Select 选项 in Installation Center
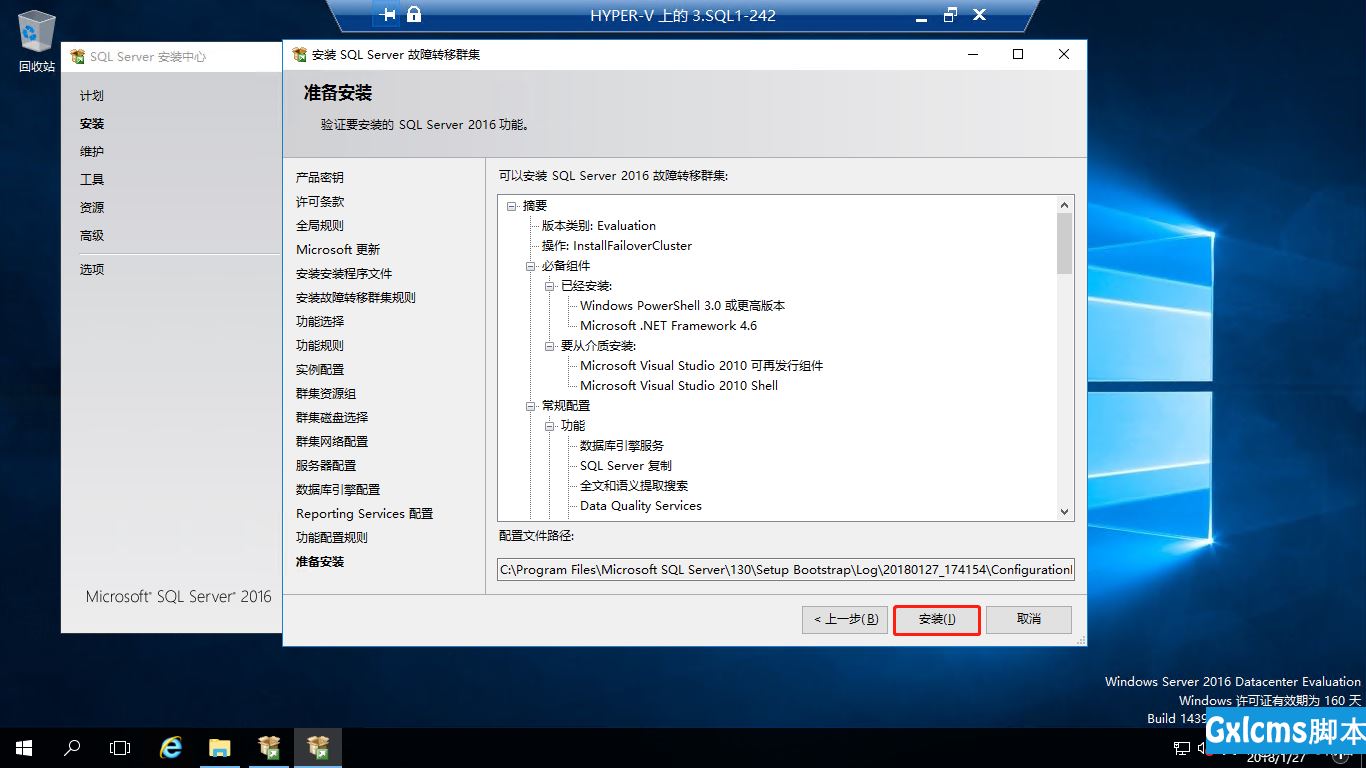The width and height of the screenshot is (1366, 768). click(x=92, y=270)
